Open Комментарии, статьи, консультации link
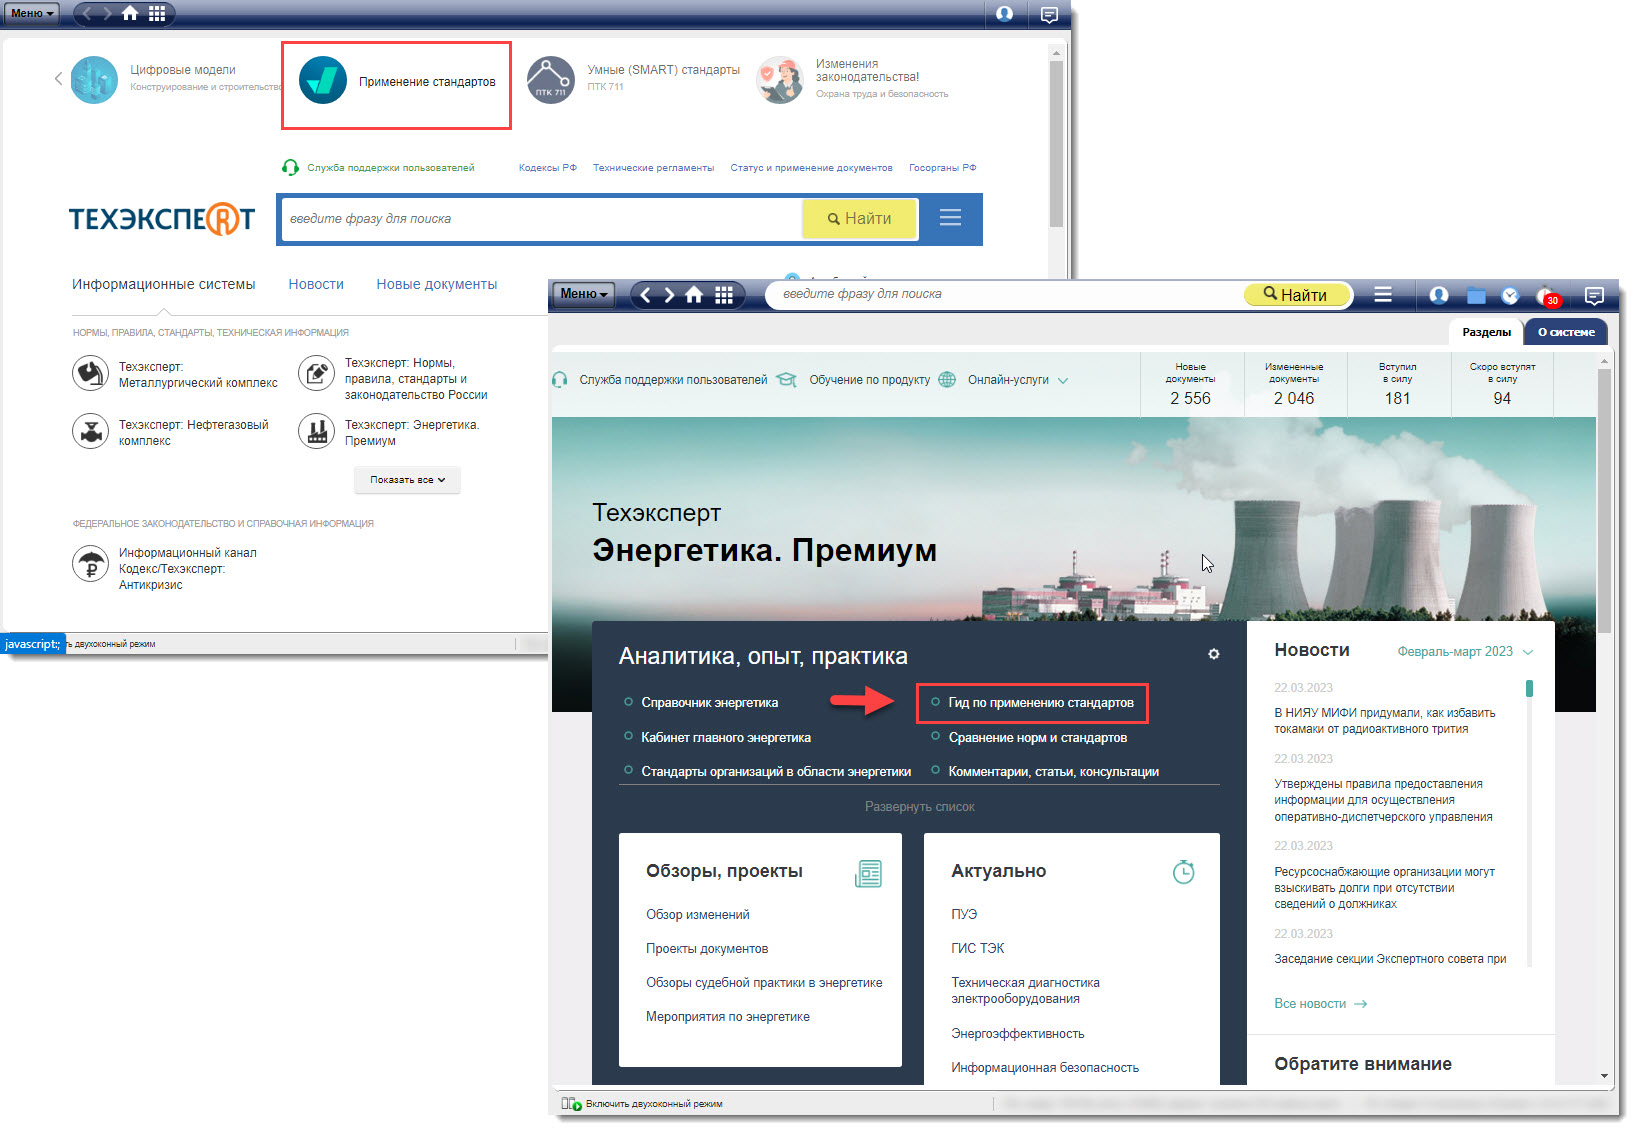The width and height of the screenshot is (1634, 1130). tap(1053, 772)
